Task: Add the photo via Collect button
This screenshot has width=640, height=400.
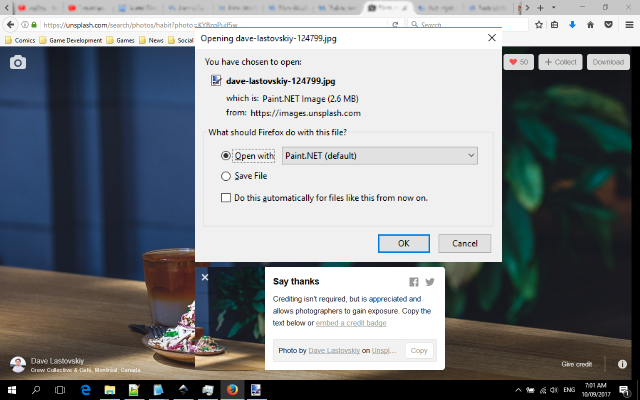Action: click(560, 62)
